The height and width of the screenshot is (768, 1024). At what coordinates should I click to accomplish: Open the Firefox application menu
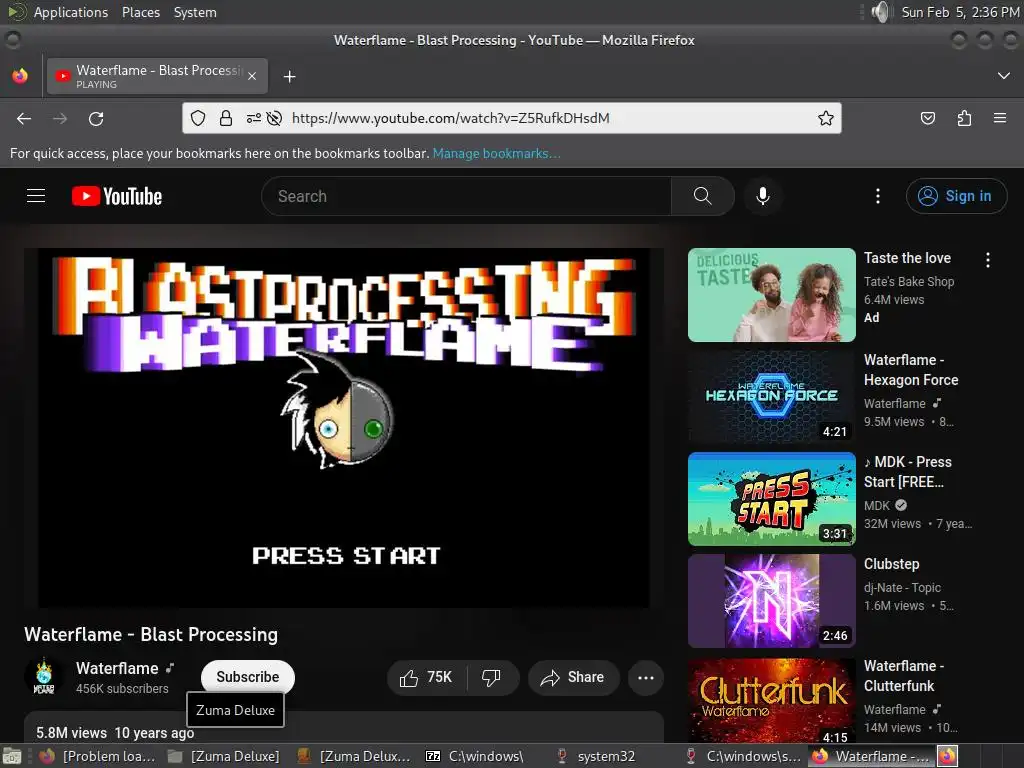click(x=1000, y=118)
